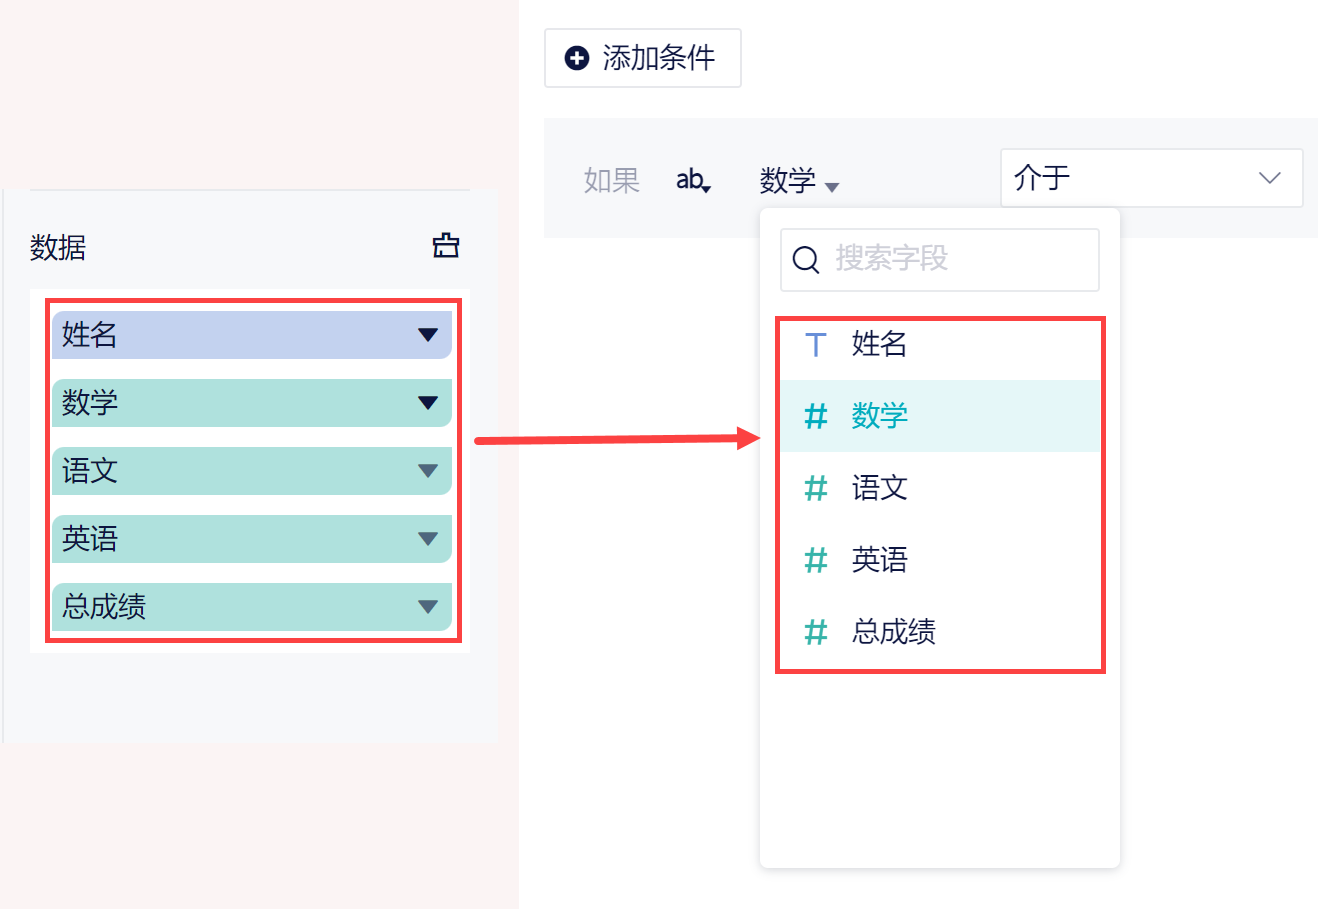Viewport: 1318px width, 909px height.
Task: Click the 添加条件 button
Action: 642,58
